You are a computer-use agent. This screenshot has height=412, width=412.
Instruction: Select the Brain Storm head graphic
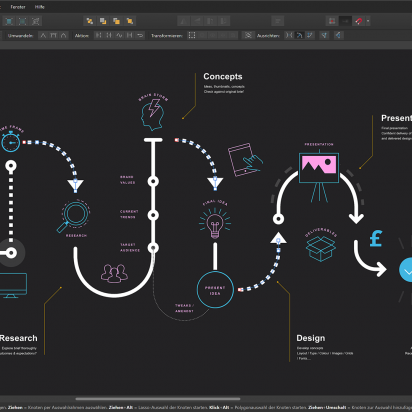pyautogui.click(x=153, y=114)
